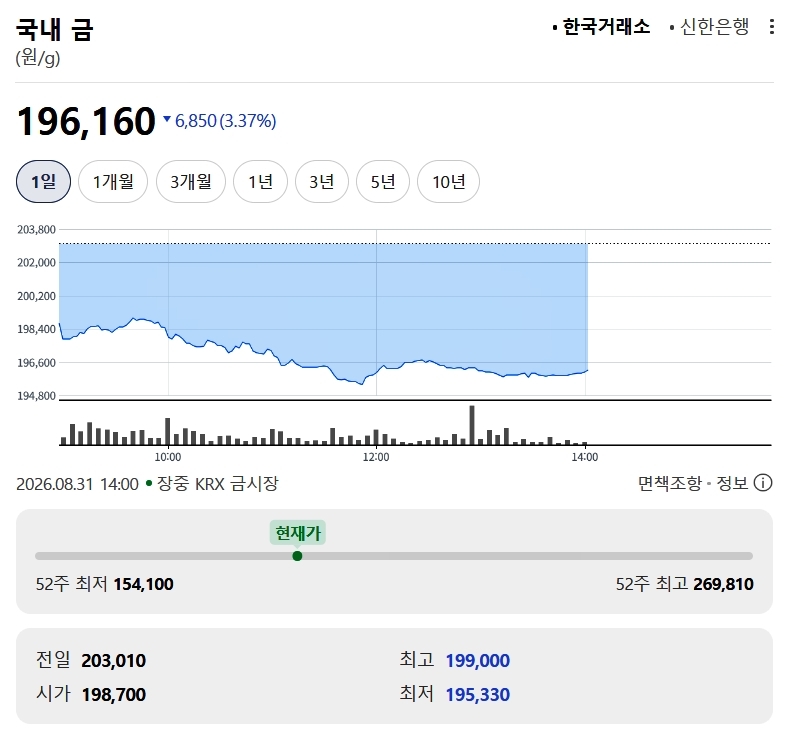Click the 14:00 time axis label
This screenshot has width=788, height=737.
[x=585, y=457]
